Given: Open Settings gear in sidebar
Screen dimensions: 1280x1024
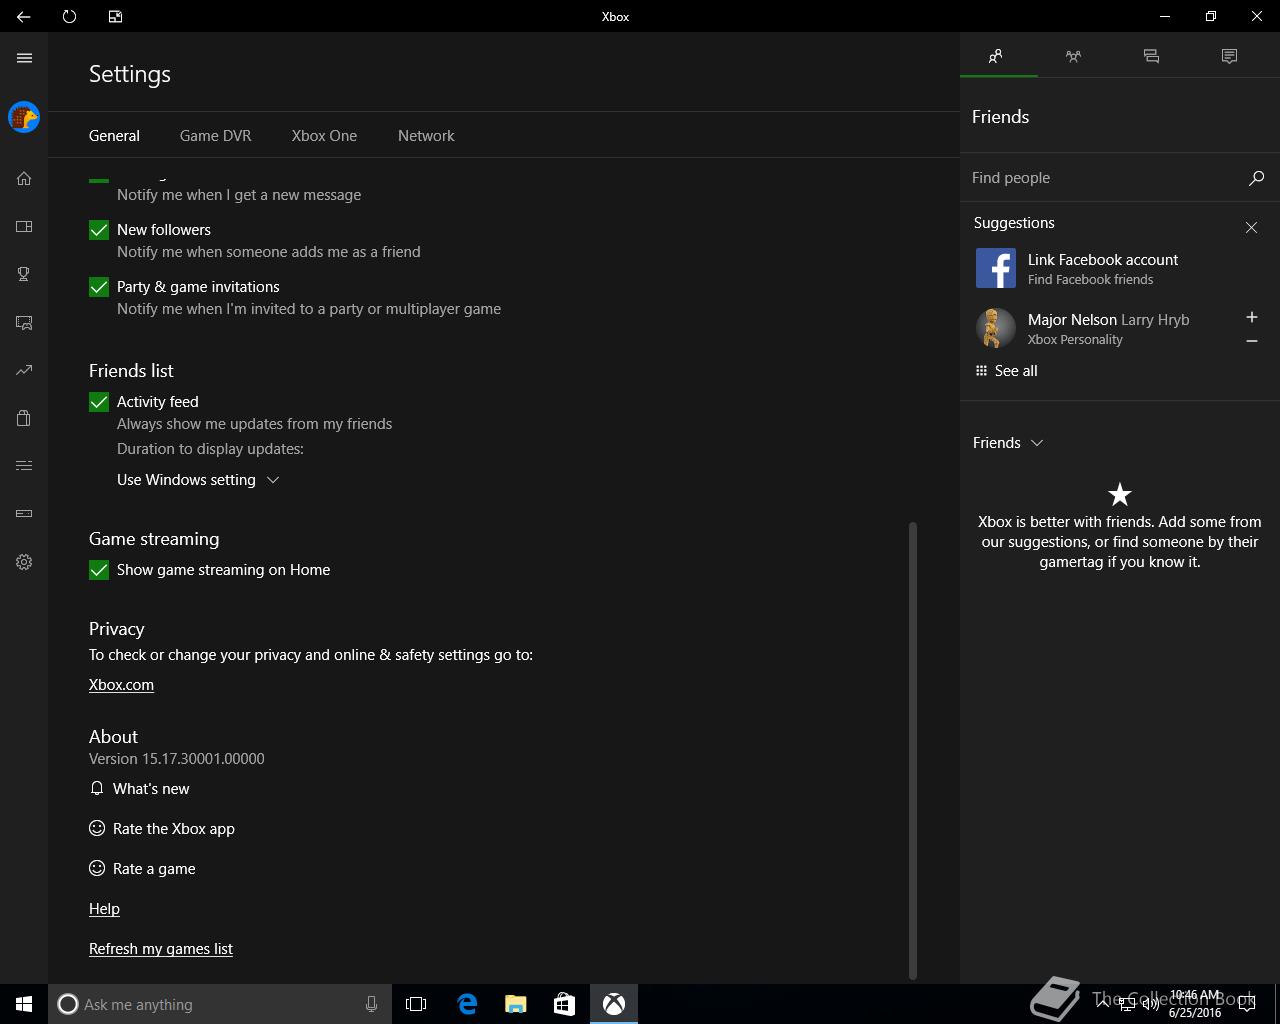Looking at the screenshot, I should pos(24,562).
